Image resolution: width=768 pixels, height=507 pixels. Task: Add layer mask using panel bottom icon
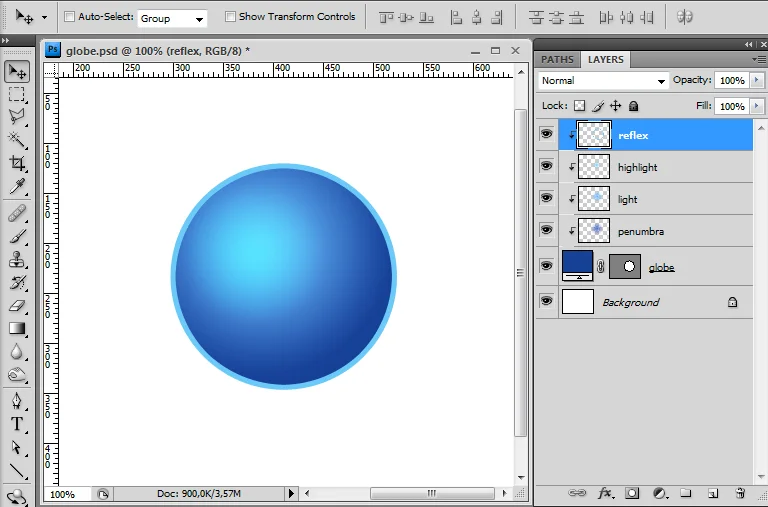632,493
